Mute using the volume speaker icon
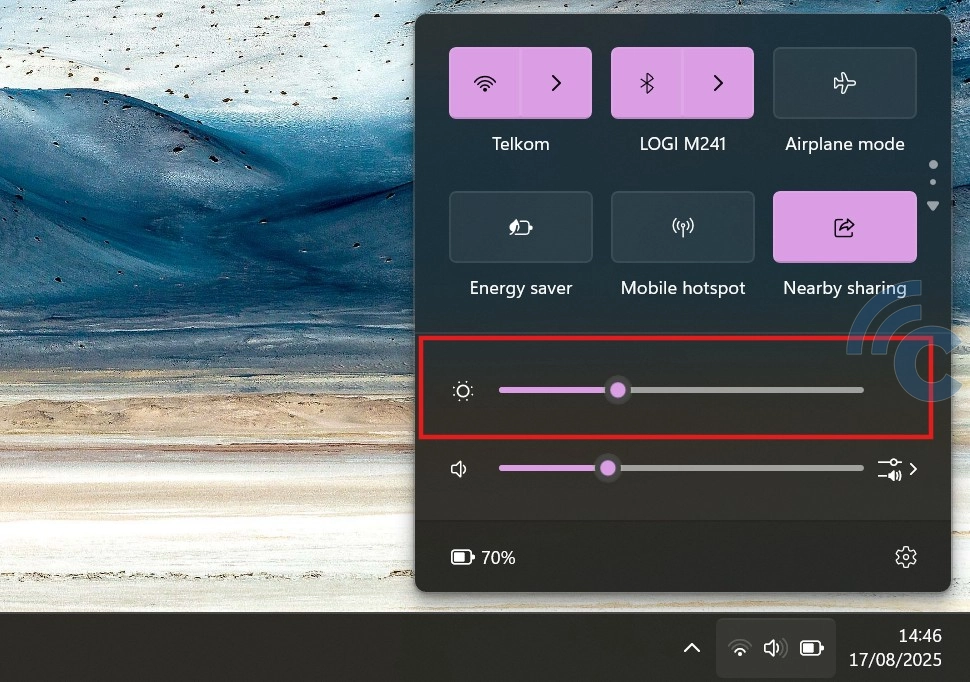 [x=460, y=469]
